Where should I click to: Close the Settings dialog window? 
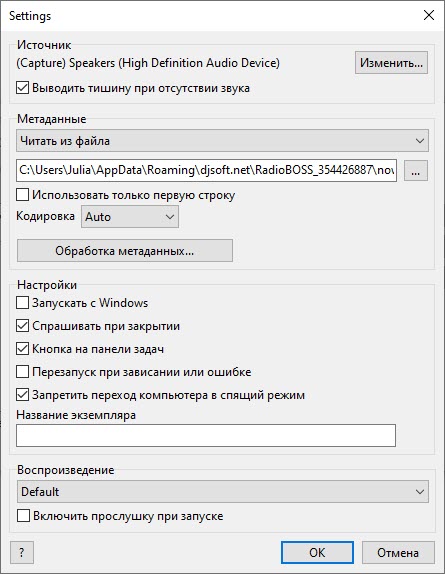click(429, 15)
